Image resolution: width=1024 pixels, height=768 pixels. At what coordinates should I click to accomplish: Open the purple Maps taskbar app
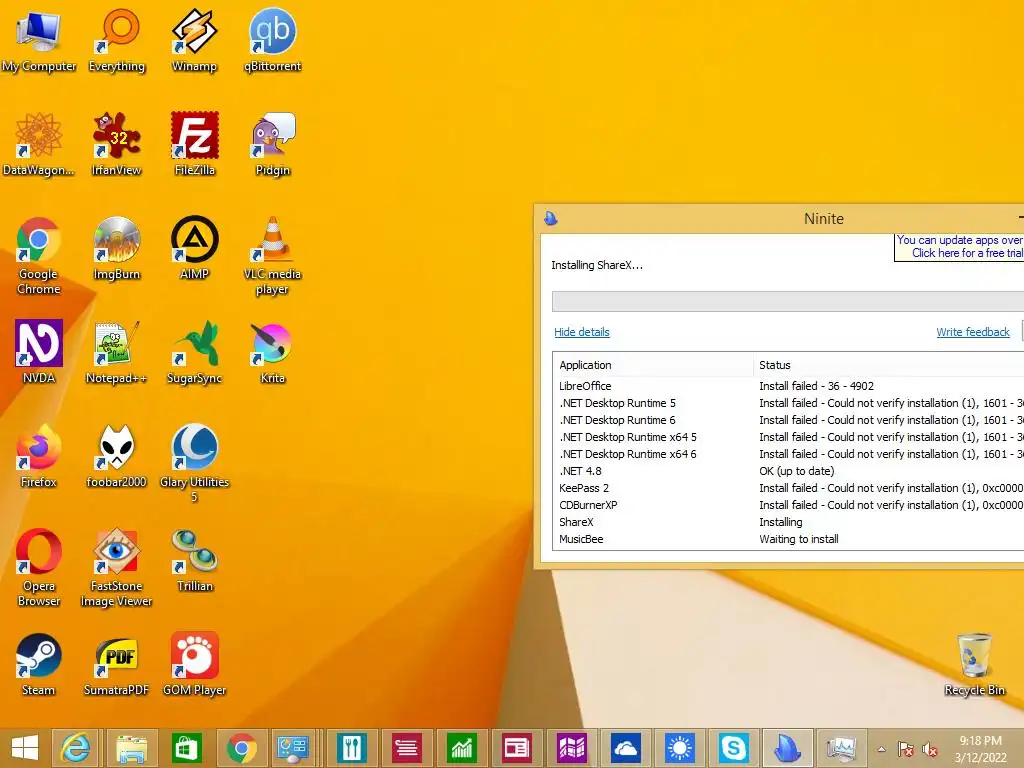point(571,748)
